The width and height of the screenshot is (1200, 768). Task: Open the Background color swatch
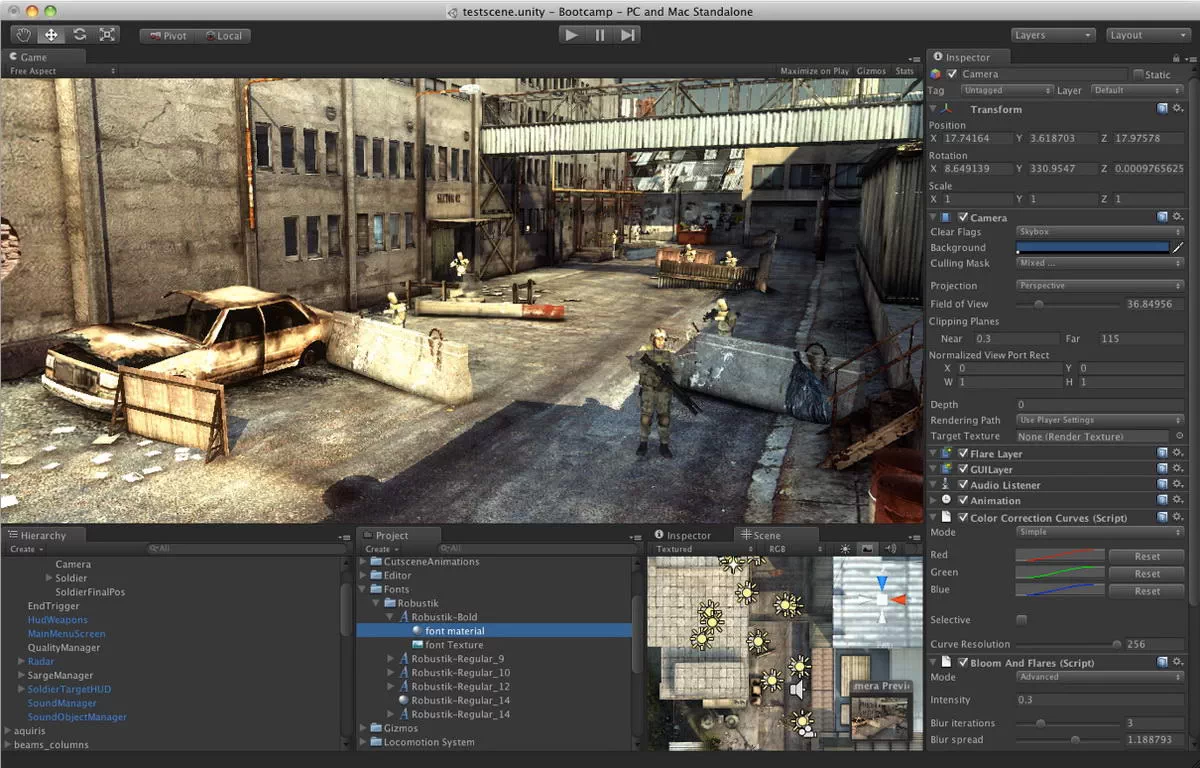(x=1092, y=247)
